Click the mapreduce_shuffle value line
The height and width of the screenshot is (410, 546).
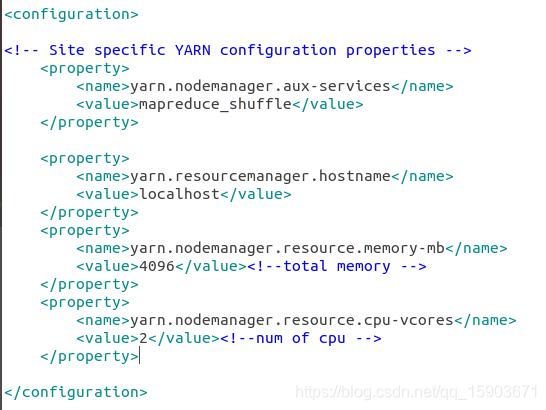(x=220, y=105)
